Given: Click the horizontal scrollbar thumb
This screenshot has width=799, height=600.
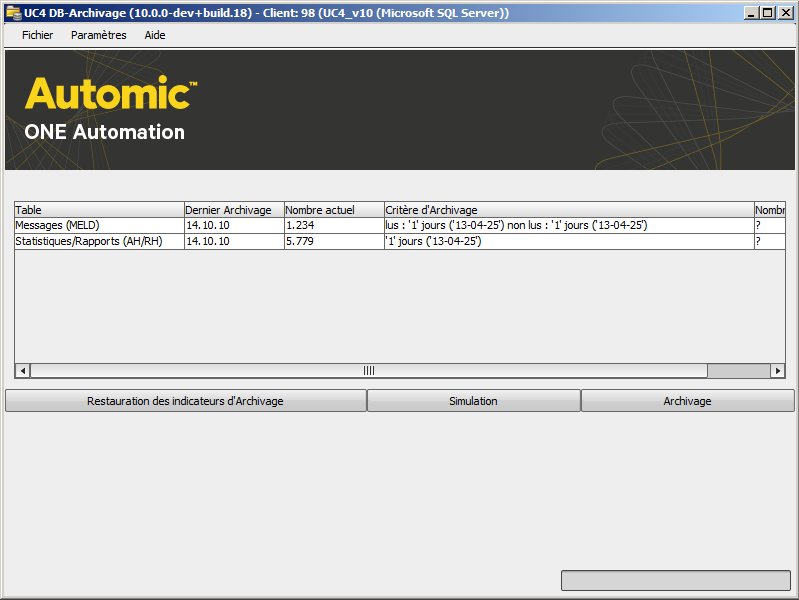Looking at the screenshot, I should pyautogui.click(x=368, y=371).
